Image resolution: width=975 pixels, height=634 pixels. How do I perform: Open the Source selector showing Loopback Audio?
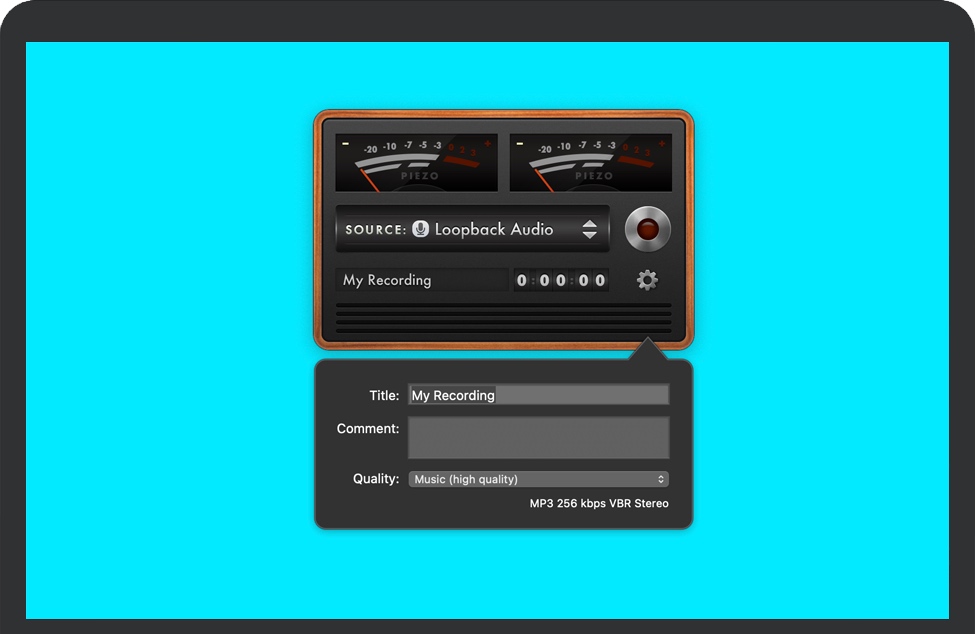coord(472,229)
